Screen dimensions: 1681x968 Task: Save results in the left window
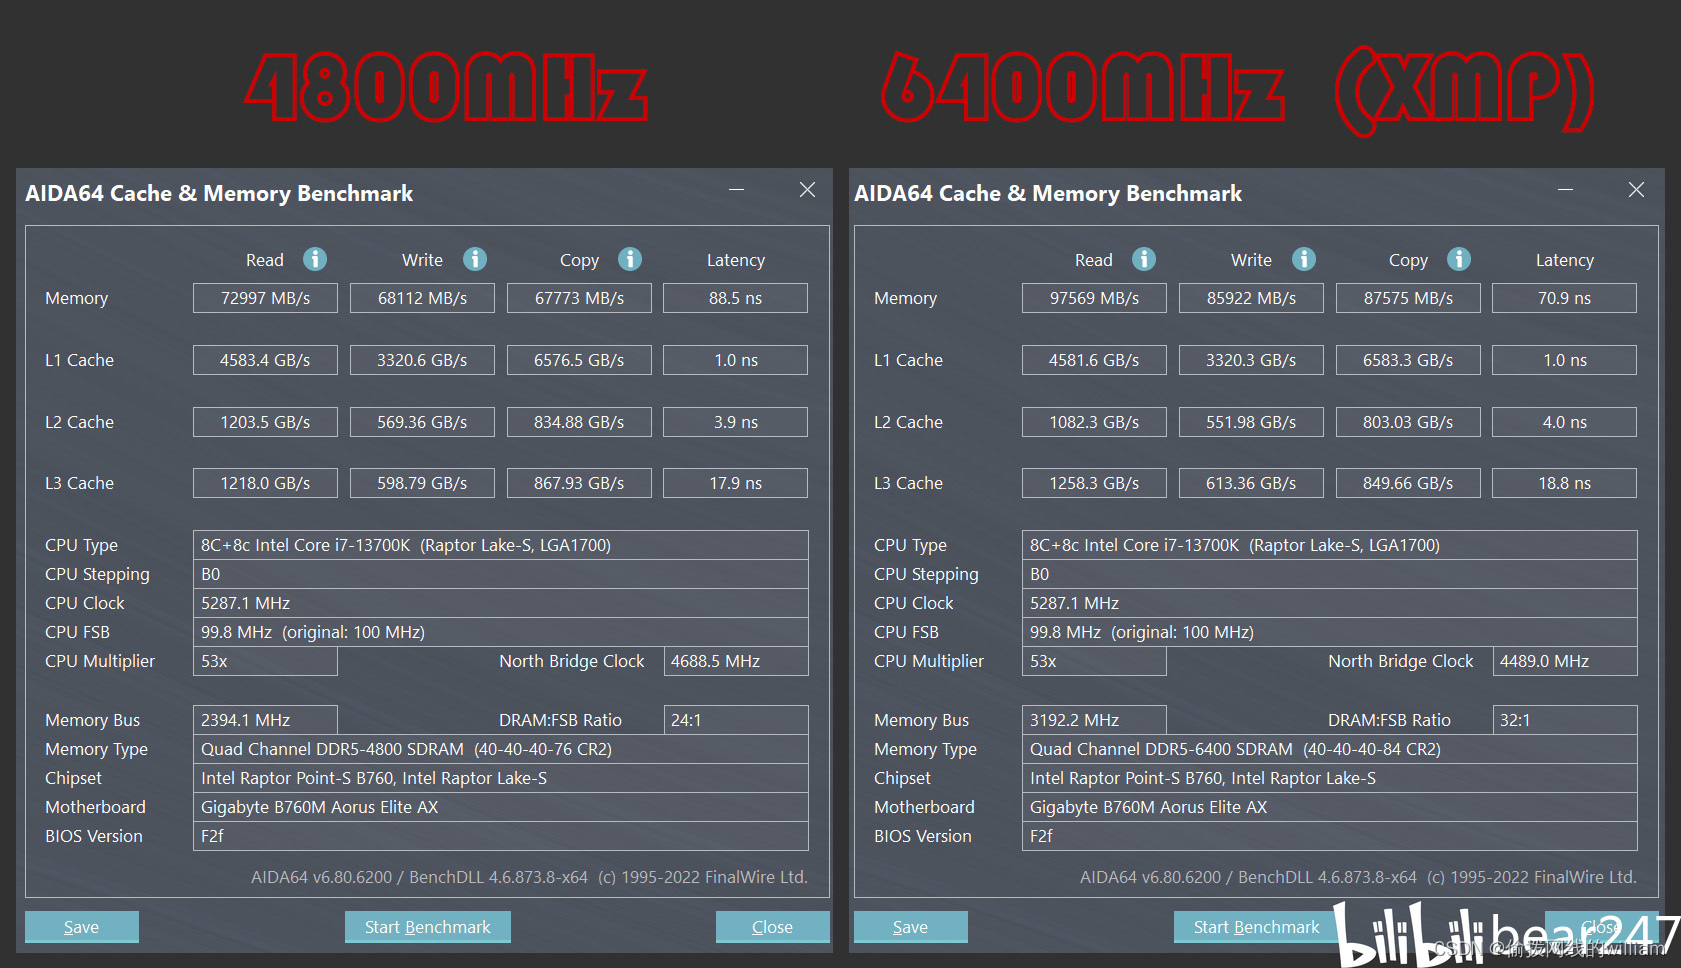click(x=82, y=927)
